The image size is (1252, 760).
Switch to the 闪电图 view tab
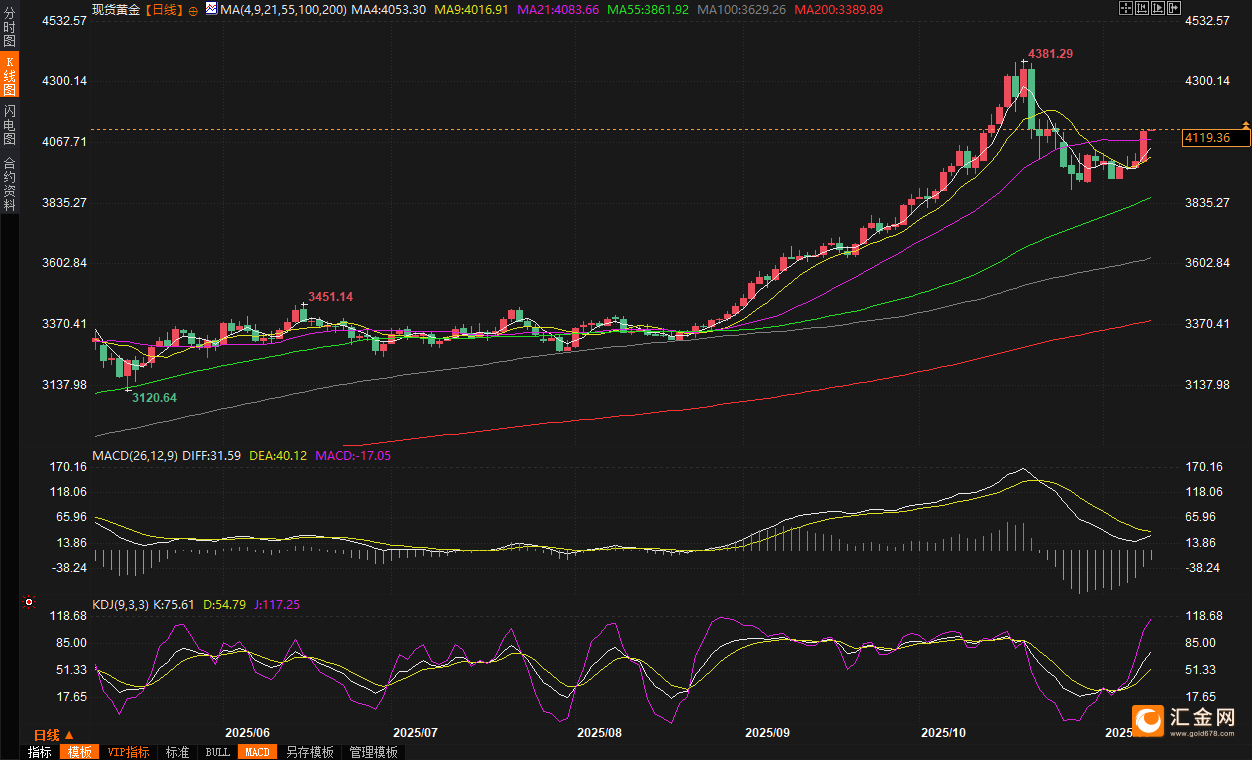point(9,124)
